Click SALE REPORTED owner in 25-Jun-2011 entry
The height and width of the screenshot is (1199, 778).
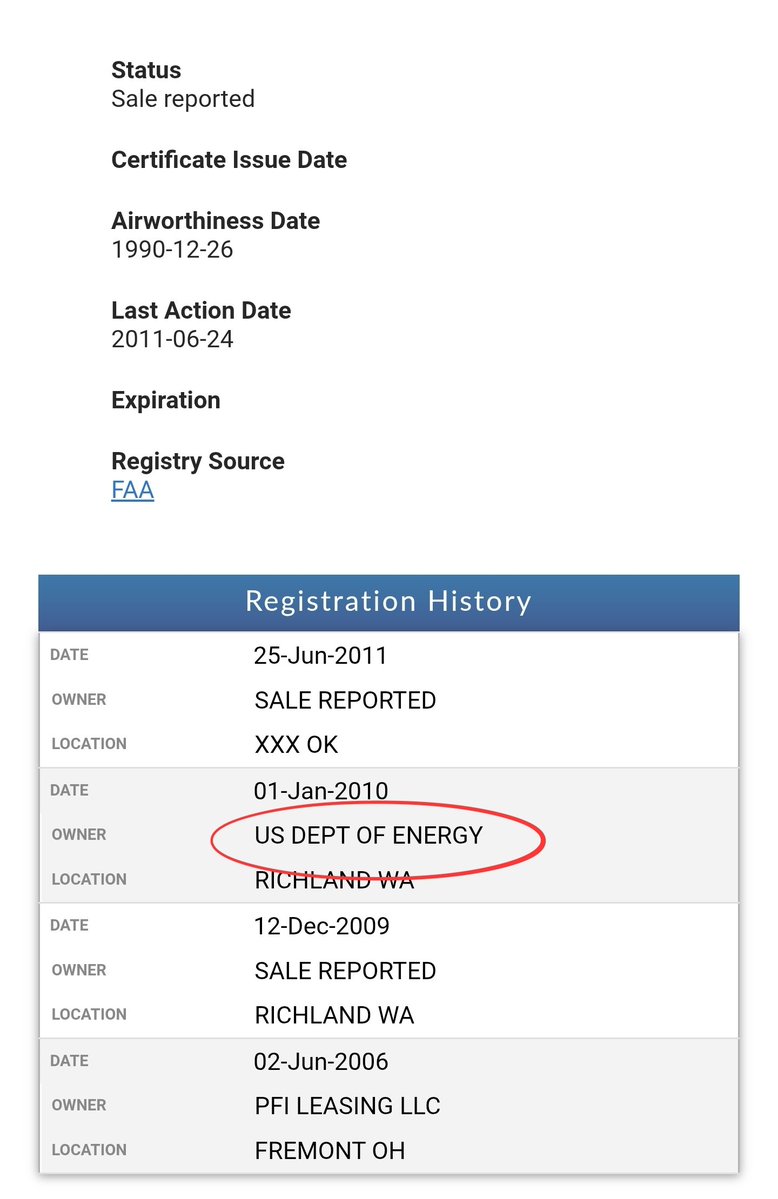coord(345,700)
